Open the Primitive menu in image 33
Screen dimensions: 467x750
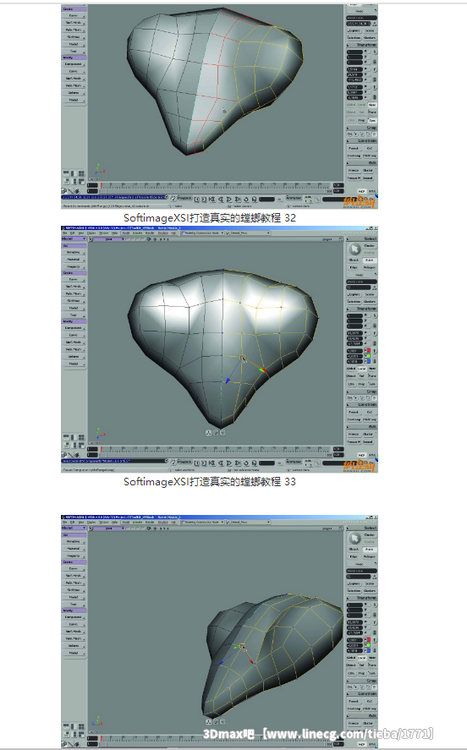[x=73, y=252]
